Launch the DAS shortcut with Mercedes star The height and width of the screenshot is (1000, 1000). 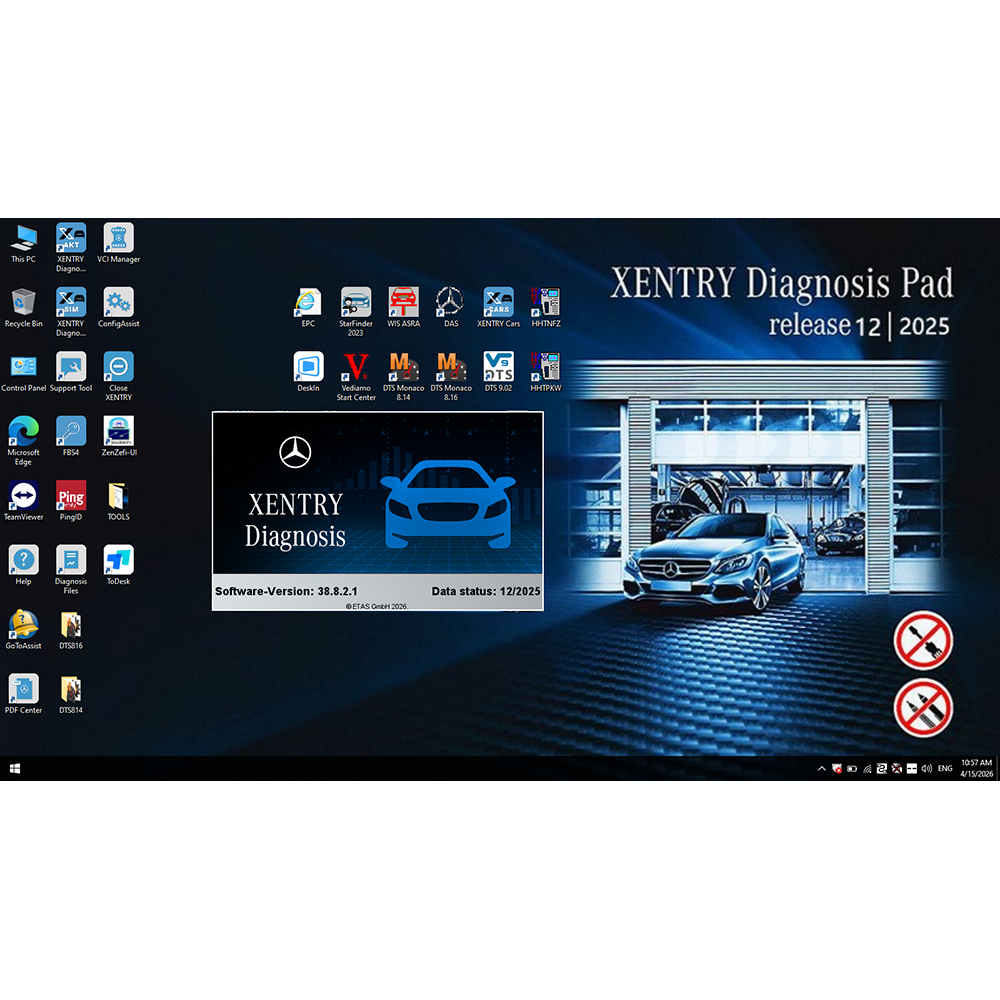coord(450,302)
